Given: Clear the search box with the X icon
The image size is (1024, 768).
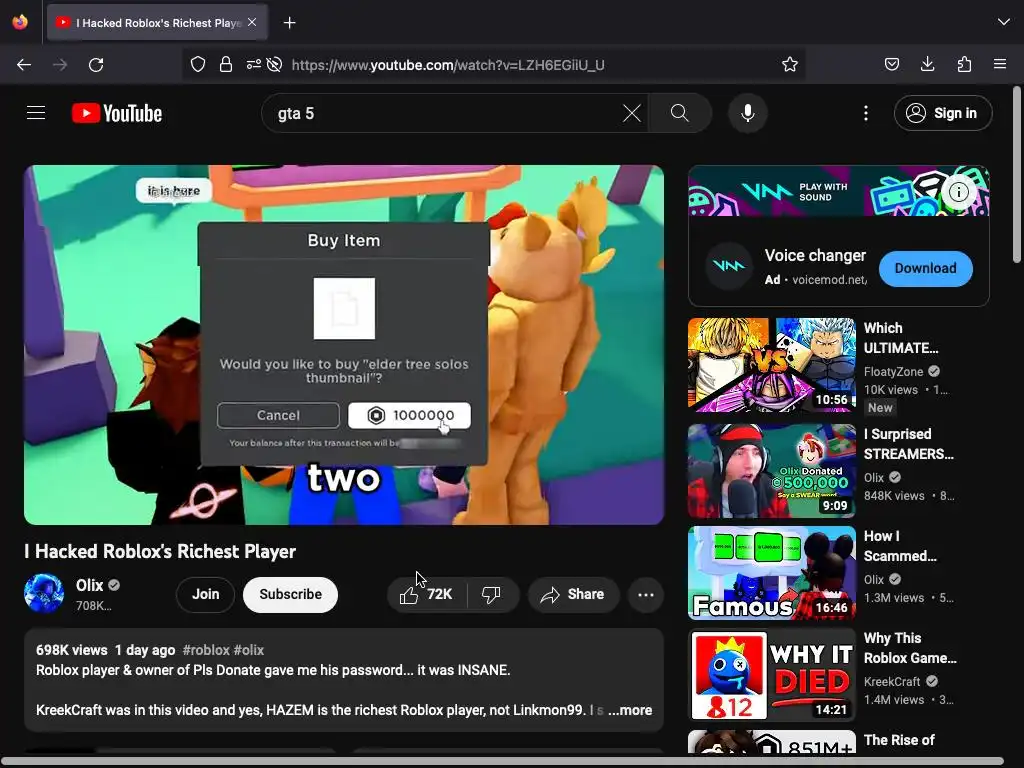Looking at the screenshot, I should 632,113.
